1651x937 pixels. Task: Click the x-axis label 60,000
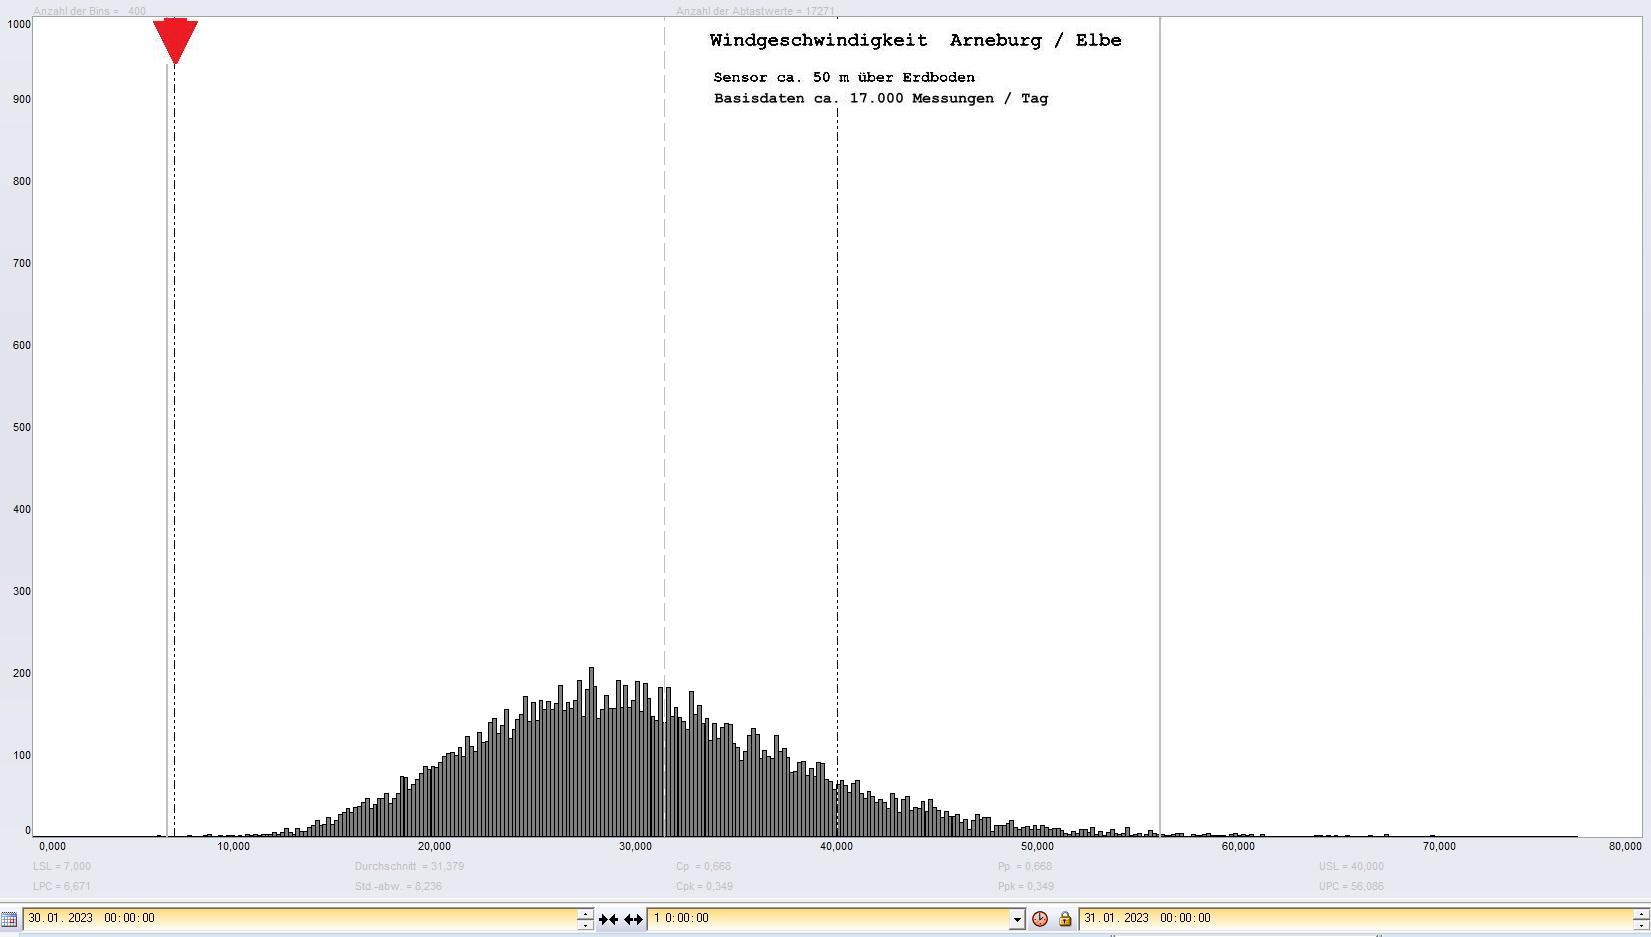(x=1238, y=846)
